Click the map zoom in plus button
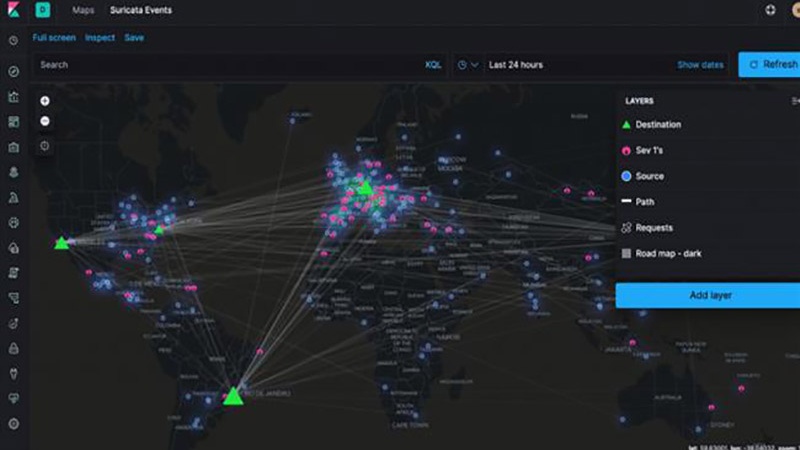The height and width of the screenshot is (450, 800). [x=45, y=101]
